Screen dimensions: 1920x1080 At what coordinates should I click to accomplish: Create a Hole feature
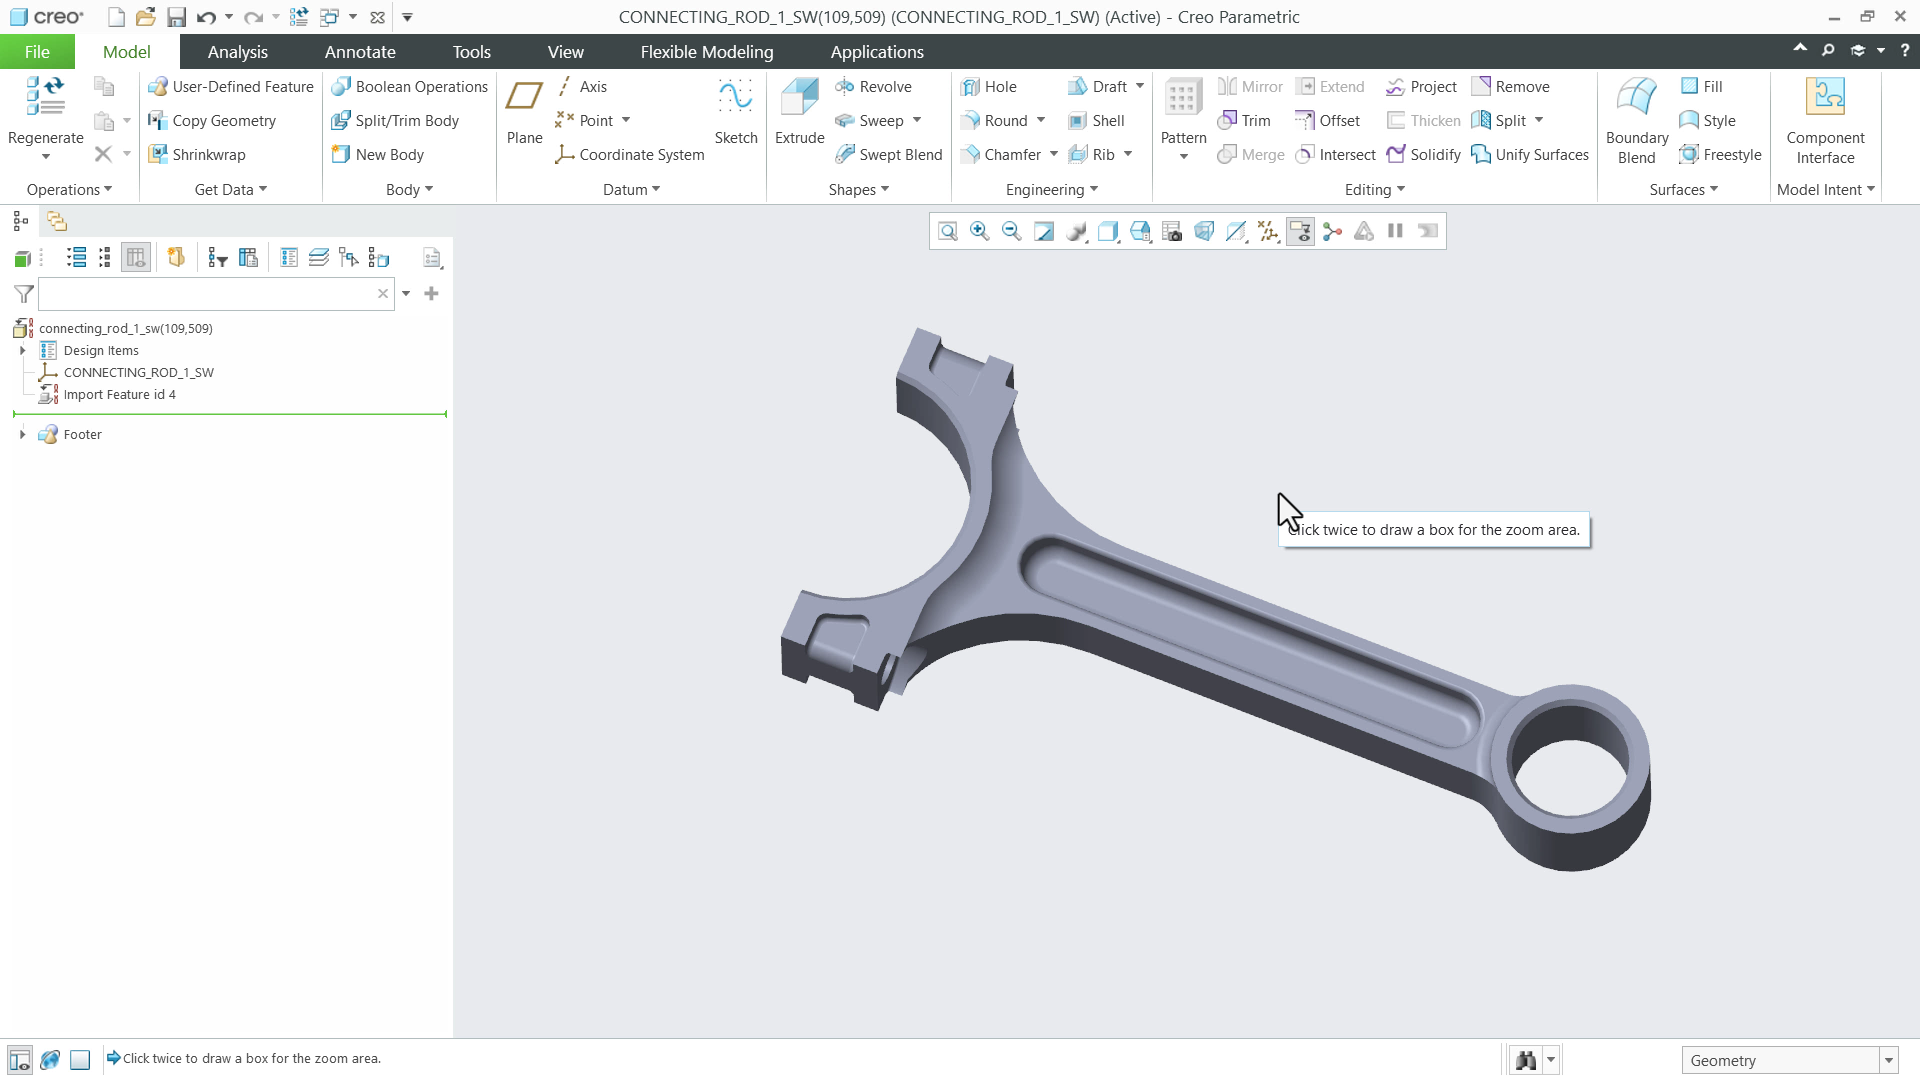pyautogui.click(x=988, y=87)
